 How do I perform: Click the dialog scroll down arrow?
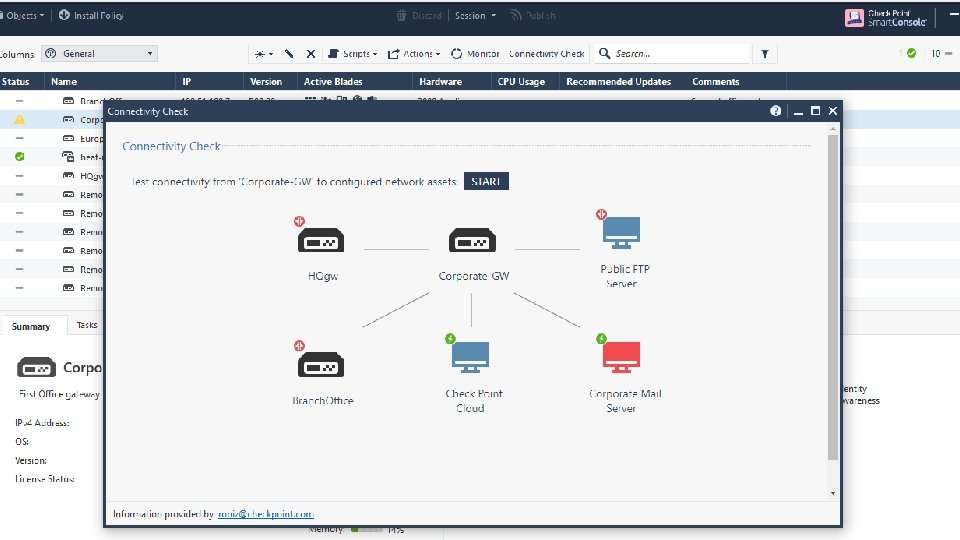point(833,493)
